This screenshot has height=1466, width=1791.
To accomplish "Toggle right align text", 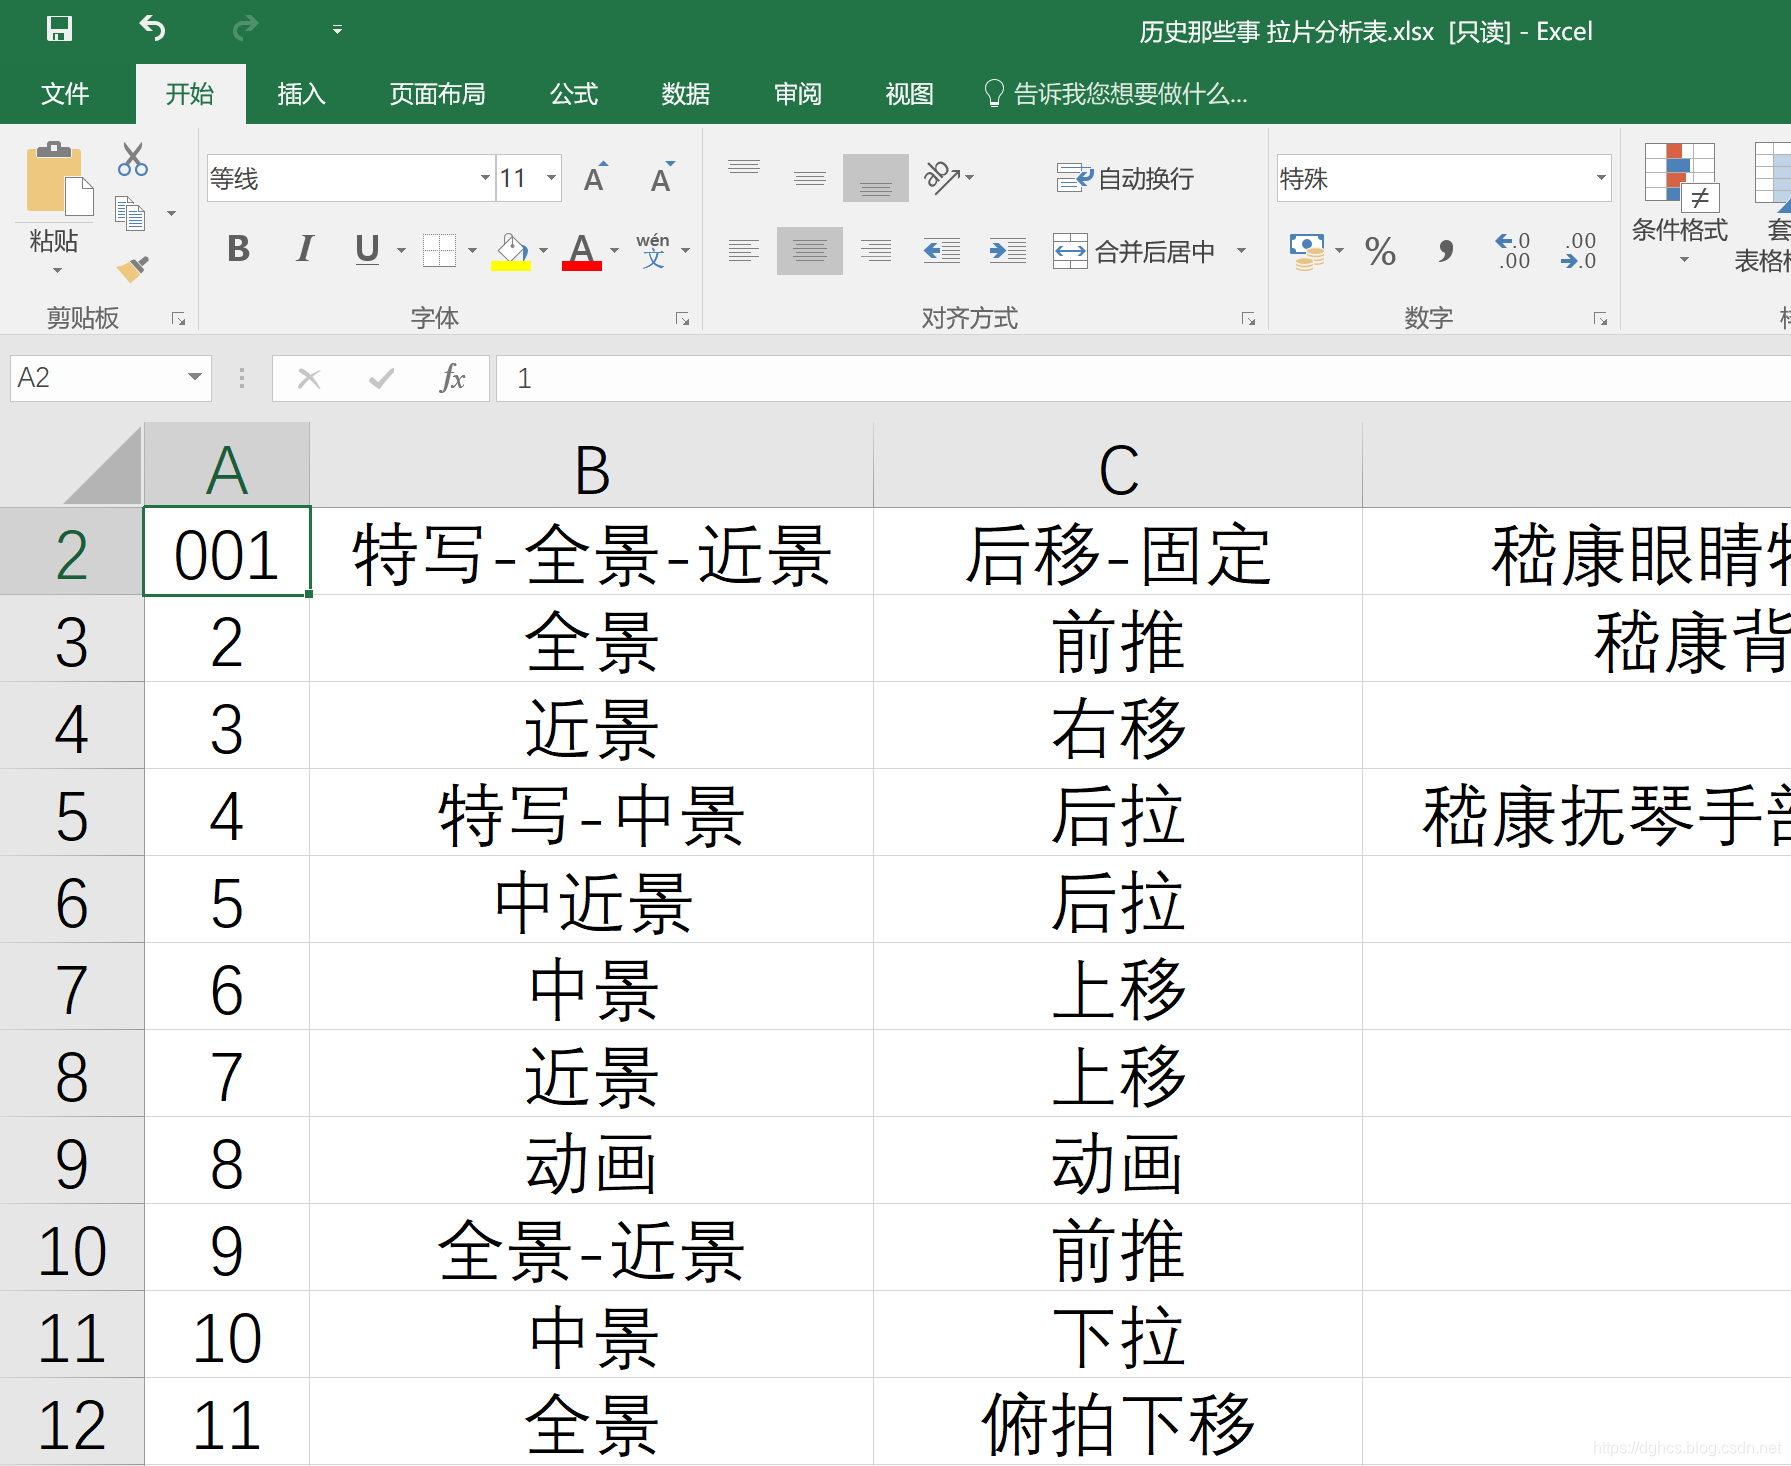I will (875, 250).
